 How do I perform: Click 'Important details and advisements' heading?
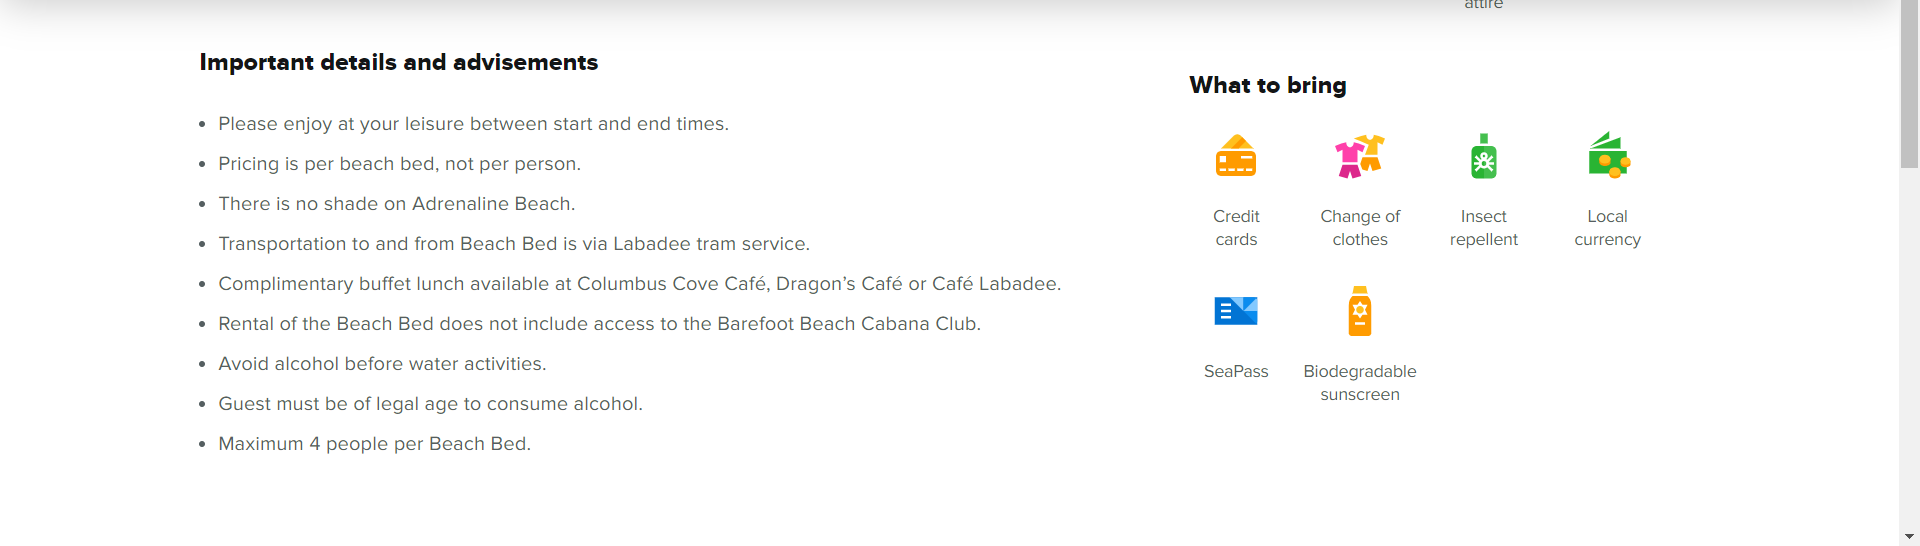click(399, 62)
